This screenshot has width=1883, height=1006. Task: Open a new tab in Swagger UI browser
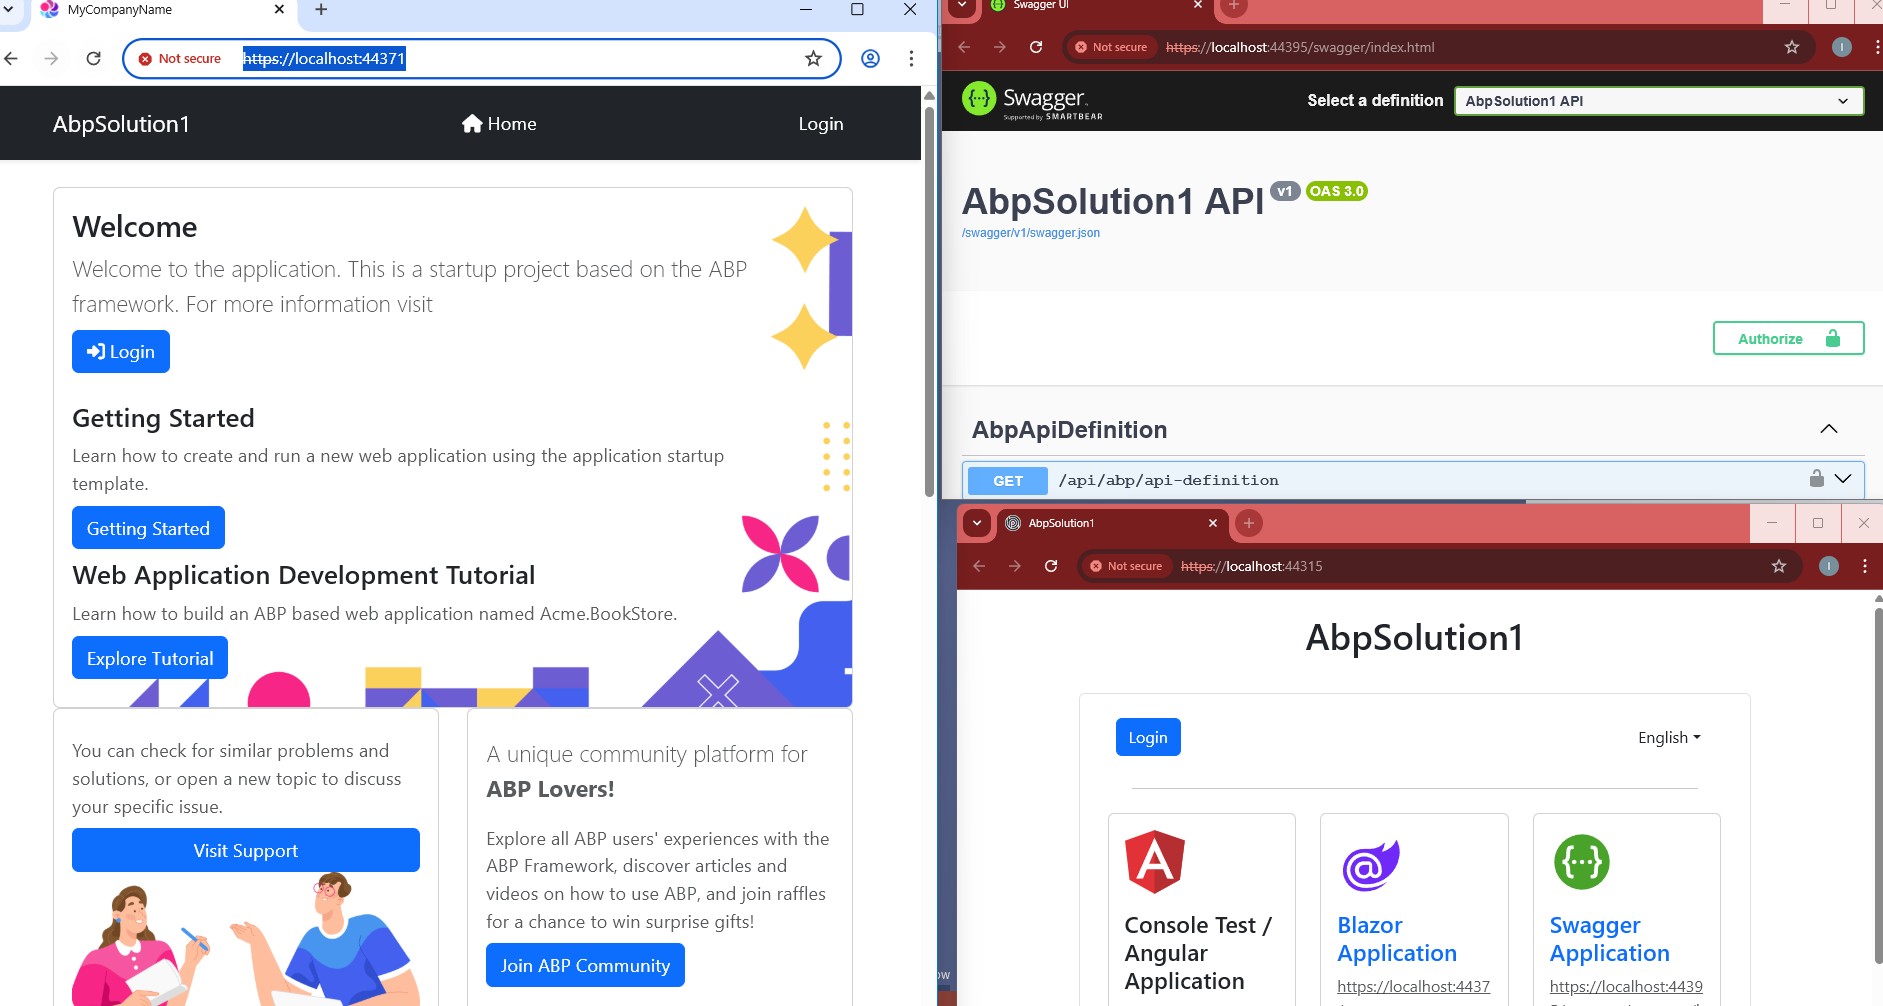(x=1234, y=6)
